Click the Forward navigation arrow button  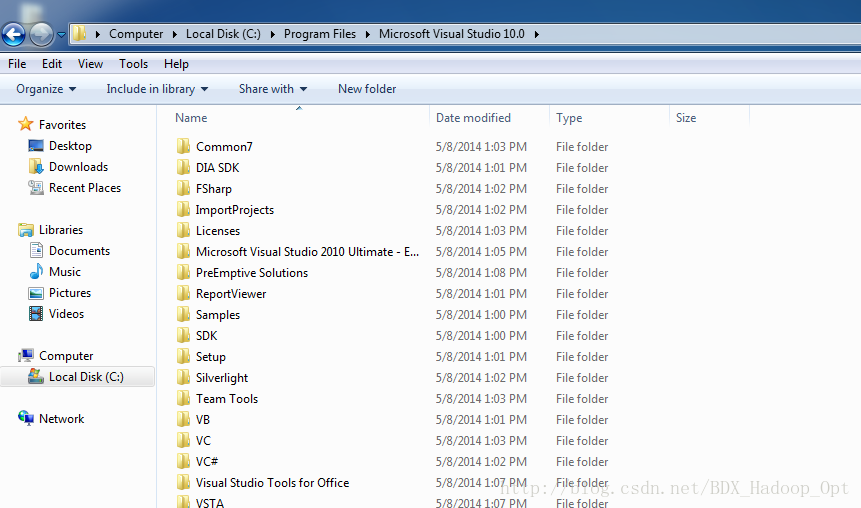coord(41,35)
